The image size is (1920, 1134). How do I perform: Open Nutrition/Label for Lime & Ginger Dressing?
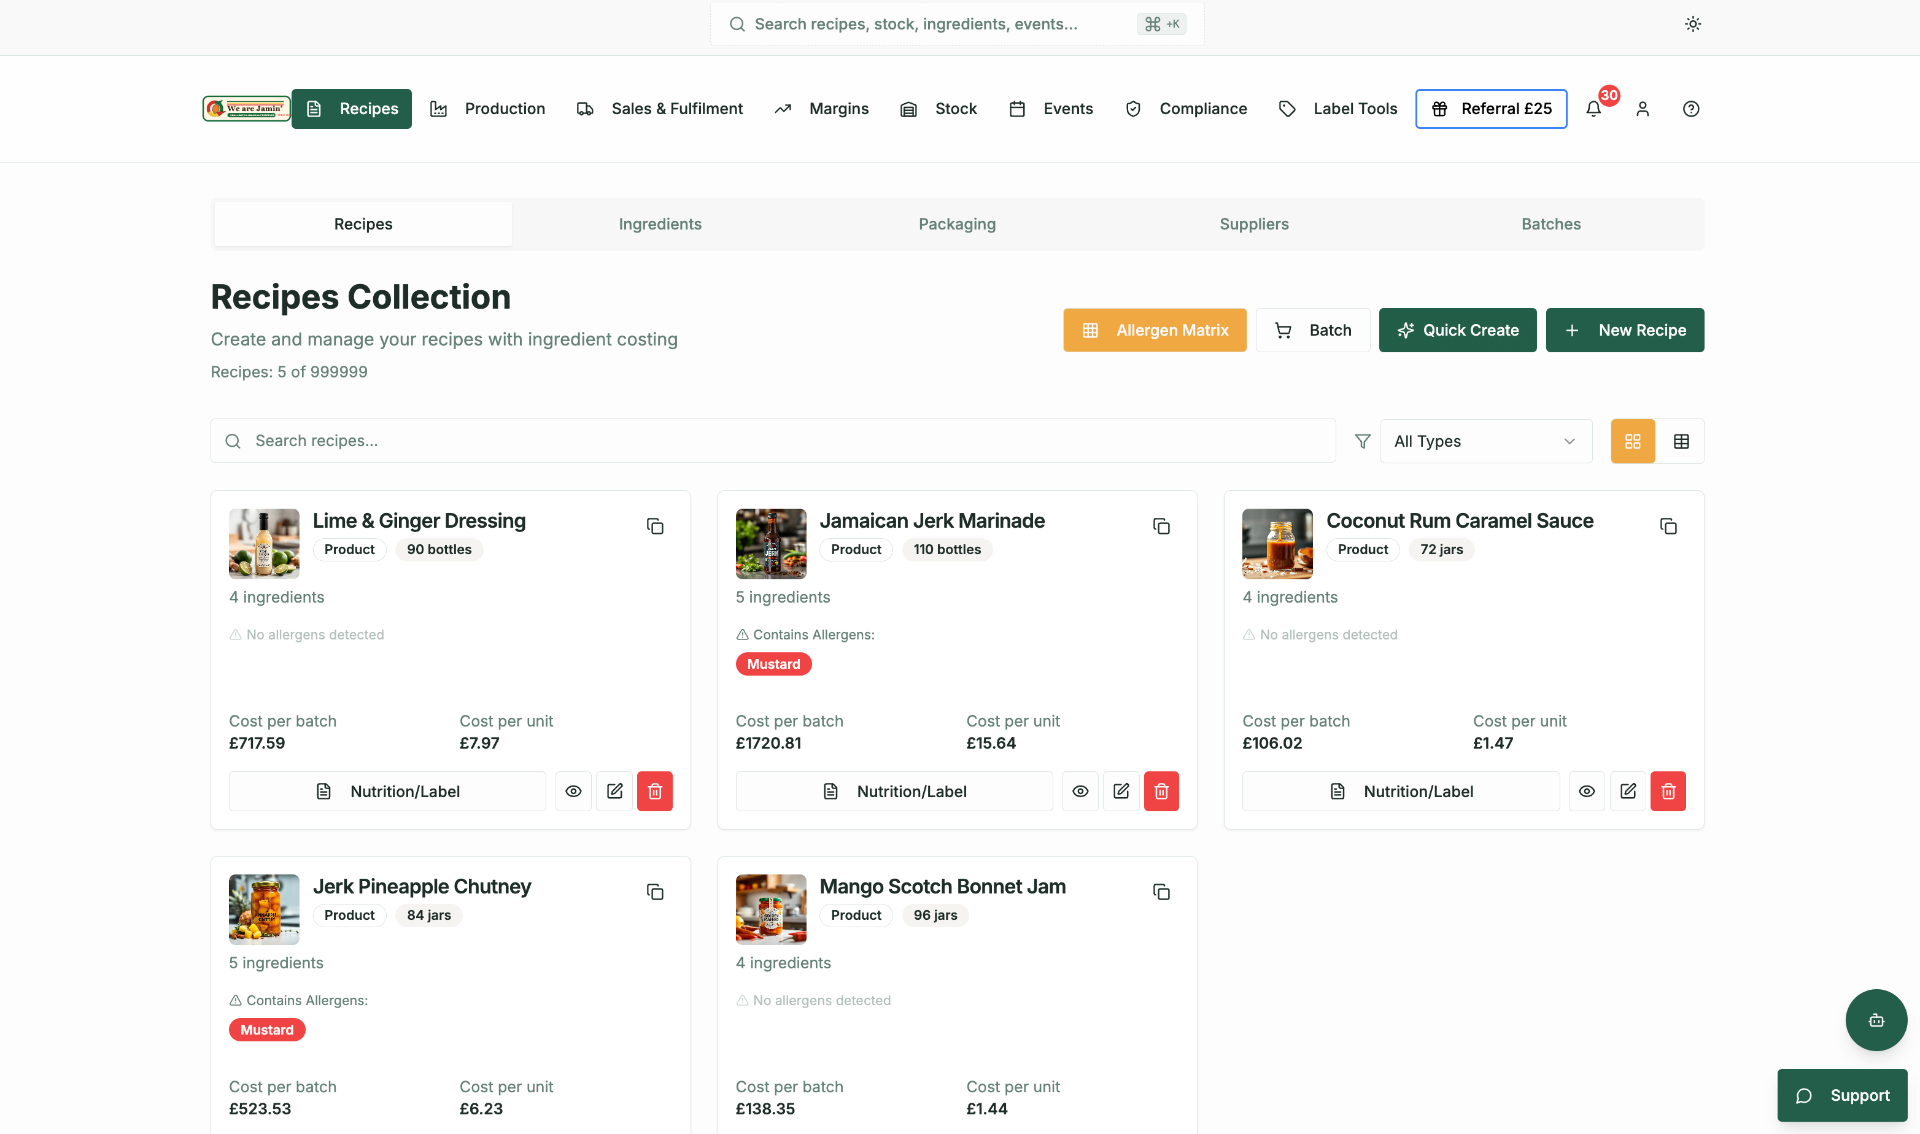(388, 791)
